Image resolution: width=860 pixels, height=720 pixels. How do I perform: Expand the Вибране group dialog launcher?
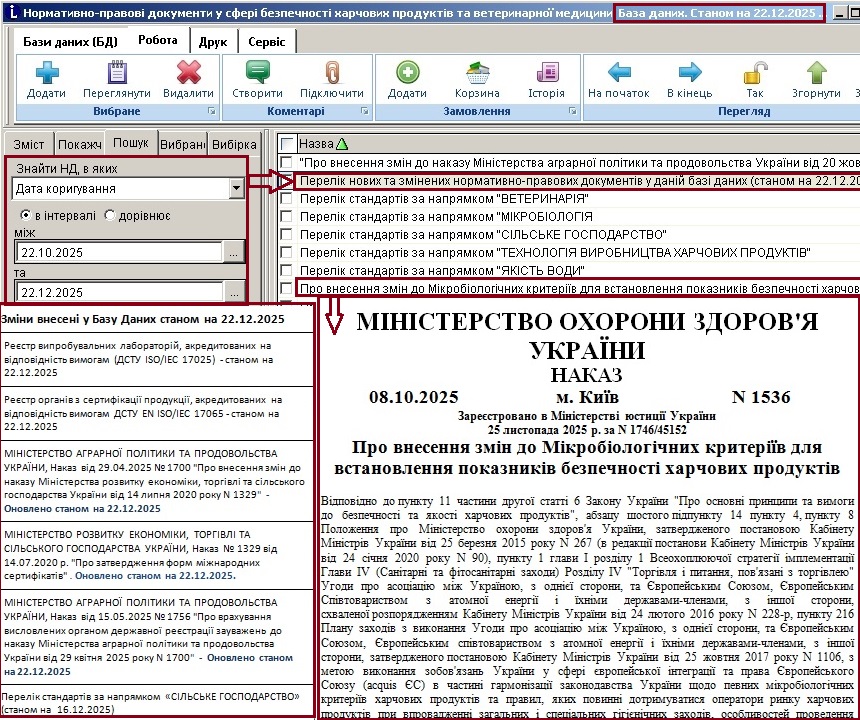pyautogui.click(x=211, y=111)
